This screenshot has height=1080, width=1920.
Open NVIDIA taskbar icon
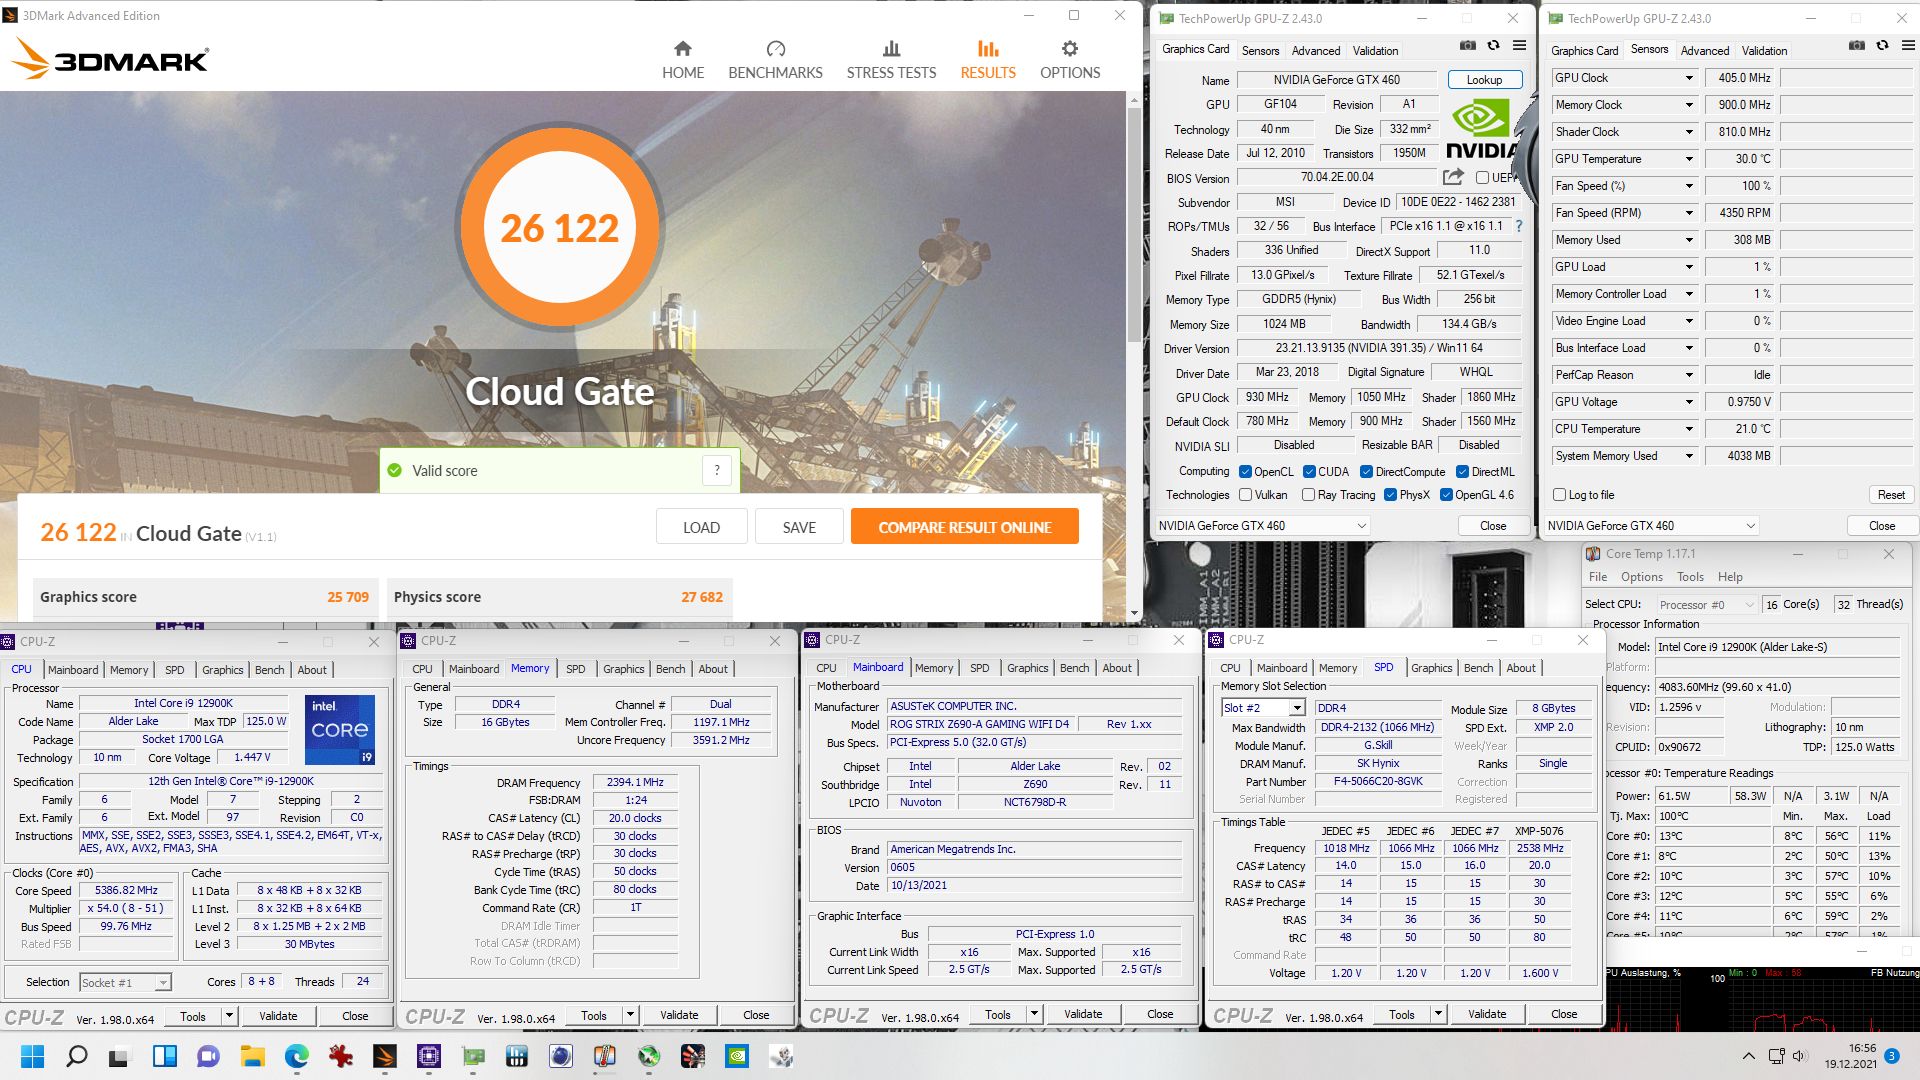tap(736, 1056)
